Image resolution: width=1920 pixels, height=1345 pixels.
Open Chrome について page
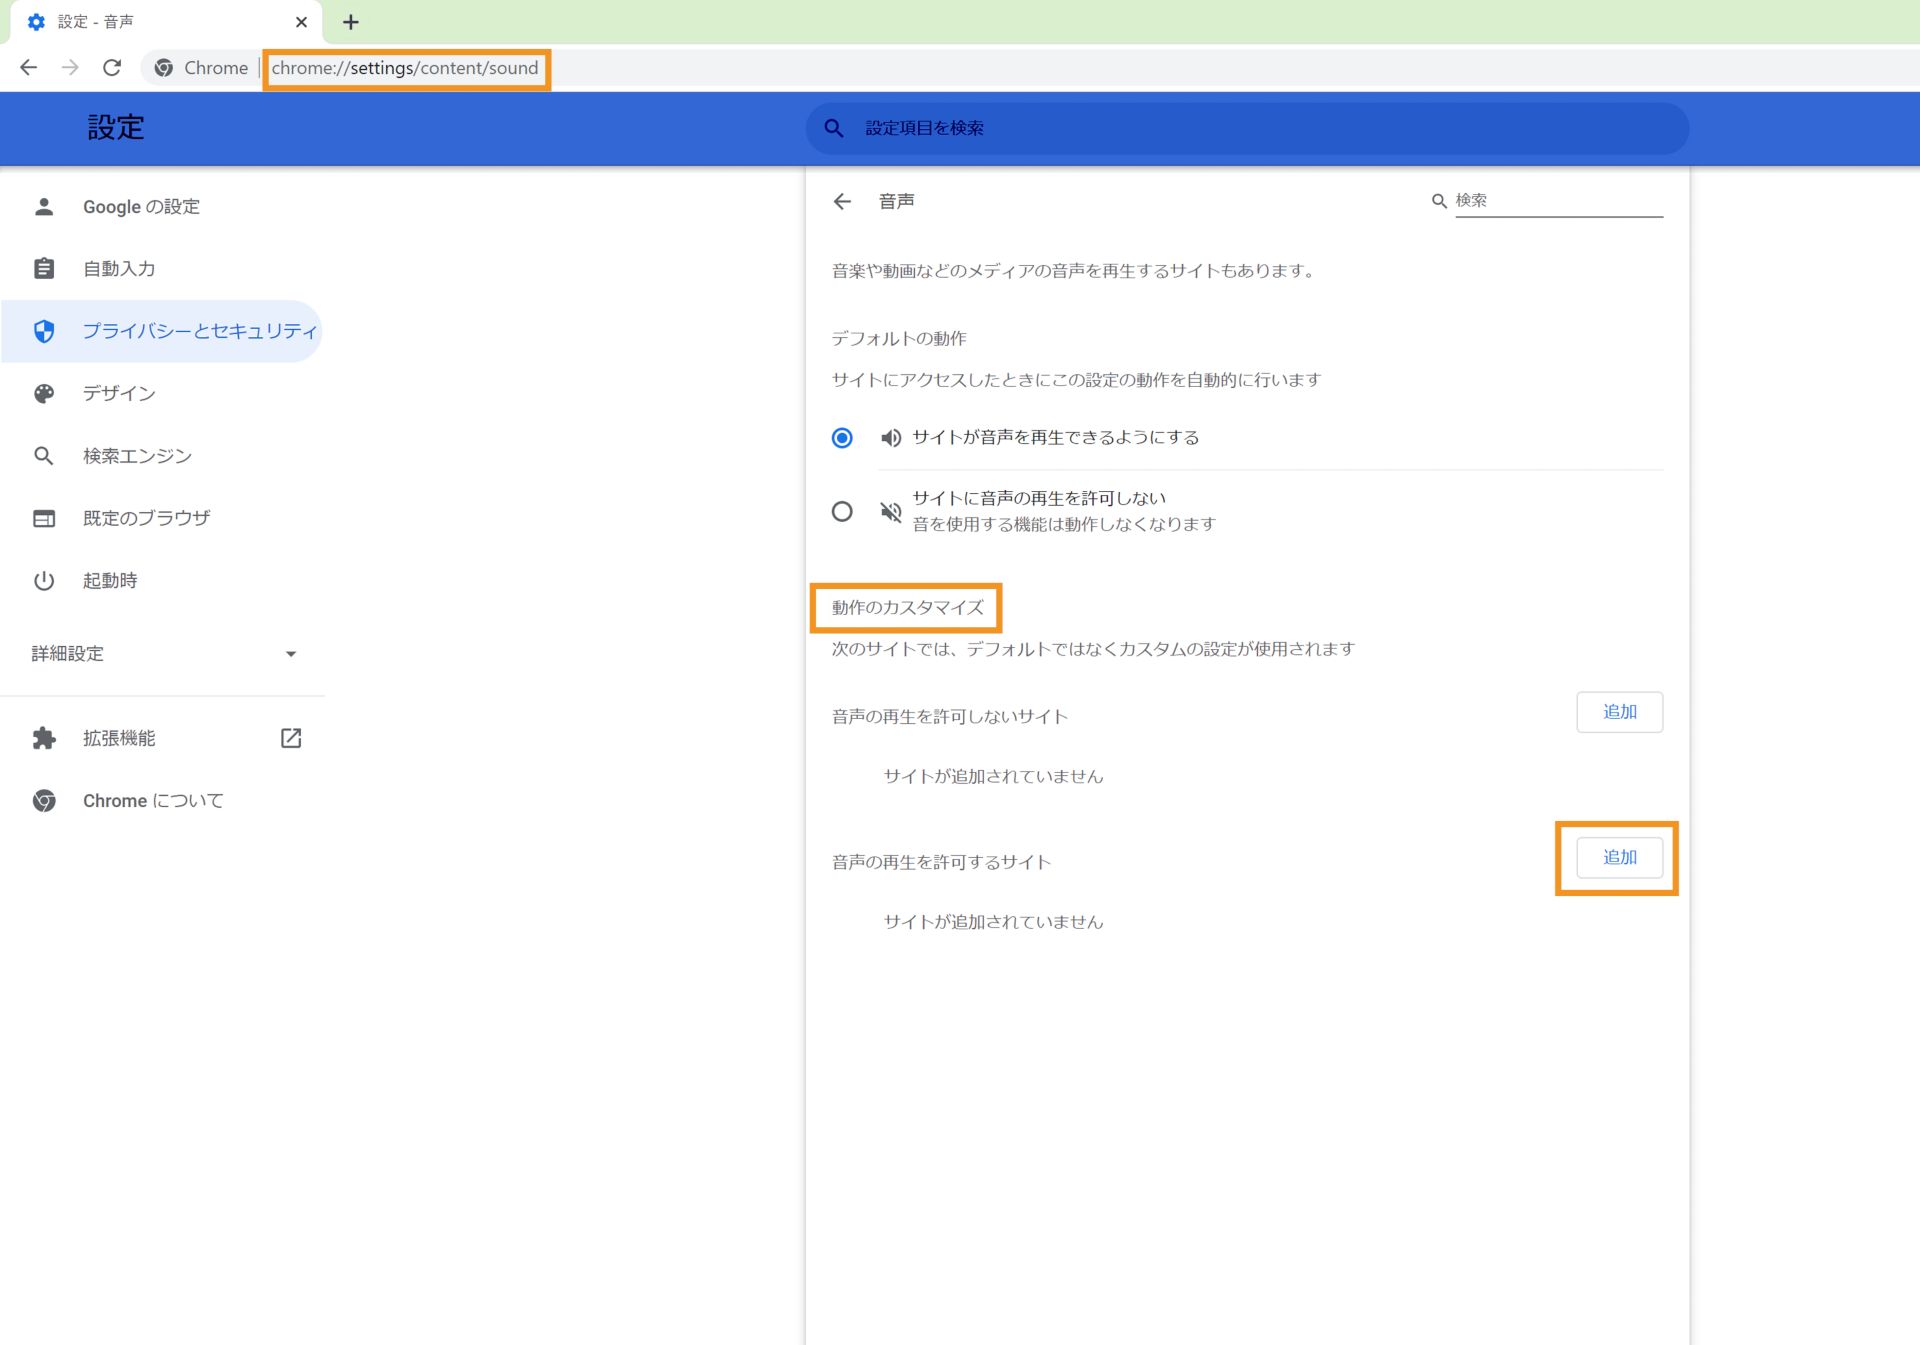(x=152, y=800)
